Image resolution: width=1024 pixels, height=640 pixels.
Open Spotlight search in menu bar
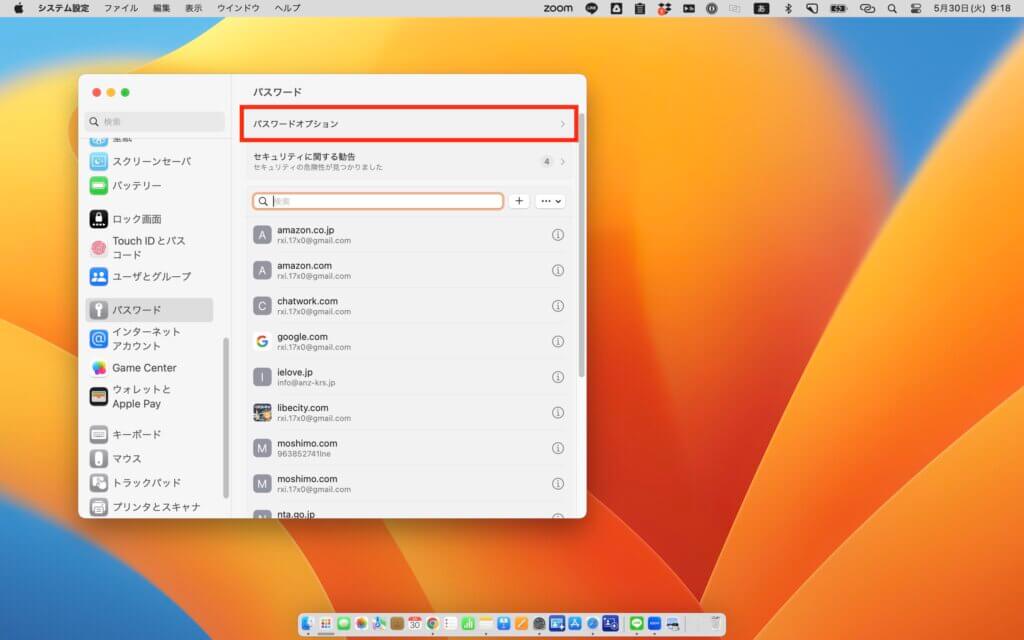[892, 8]
